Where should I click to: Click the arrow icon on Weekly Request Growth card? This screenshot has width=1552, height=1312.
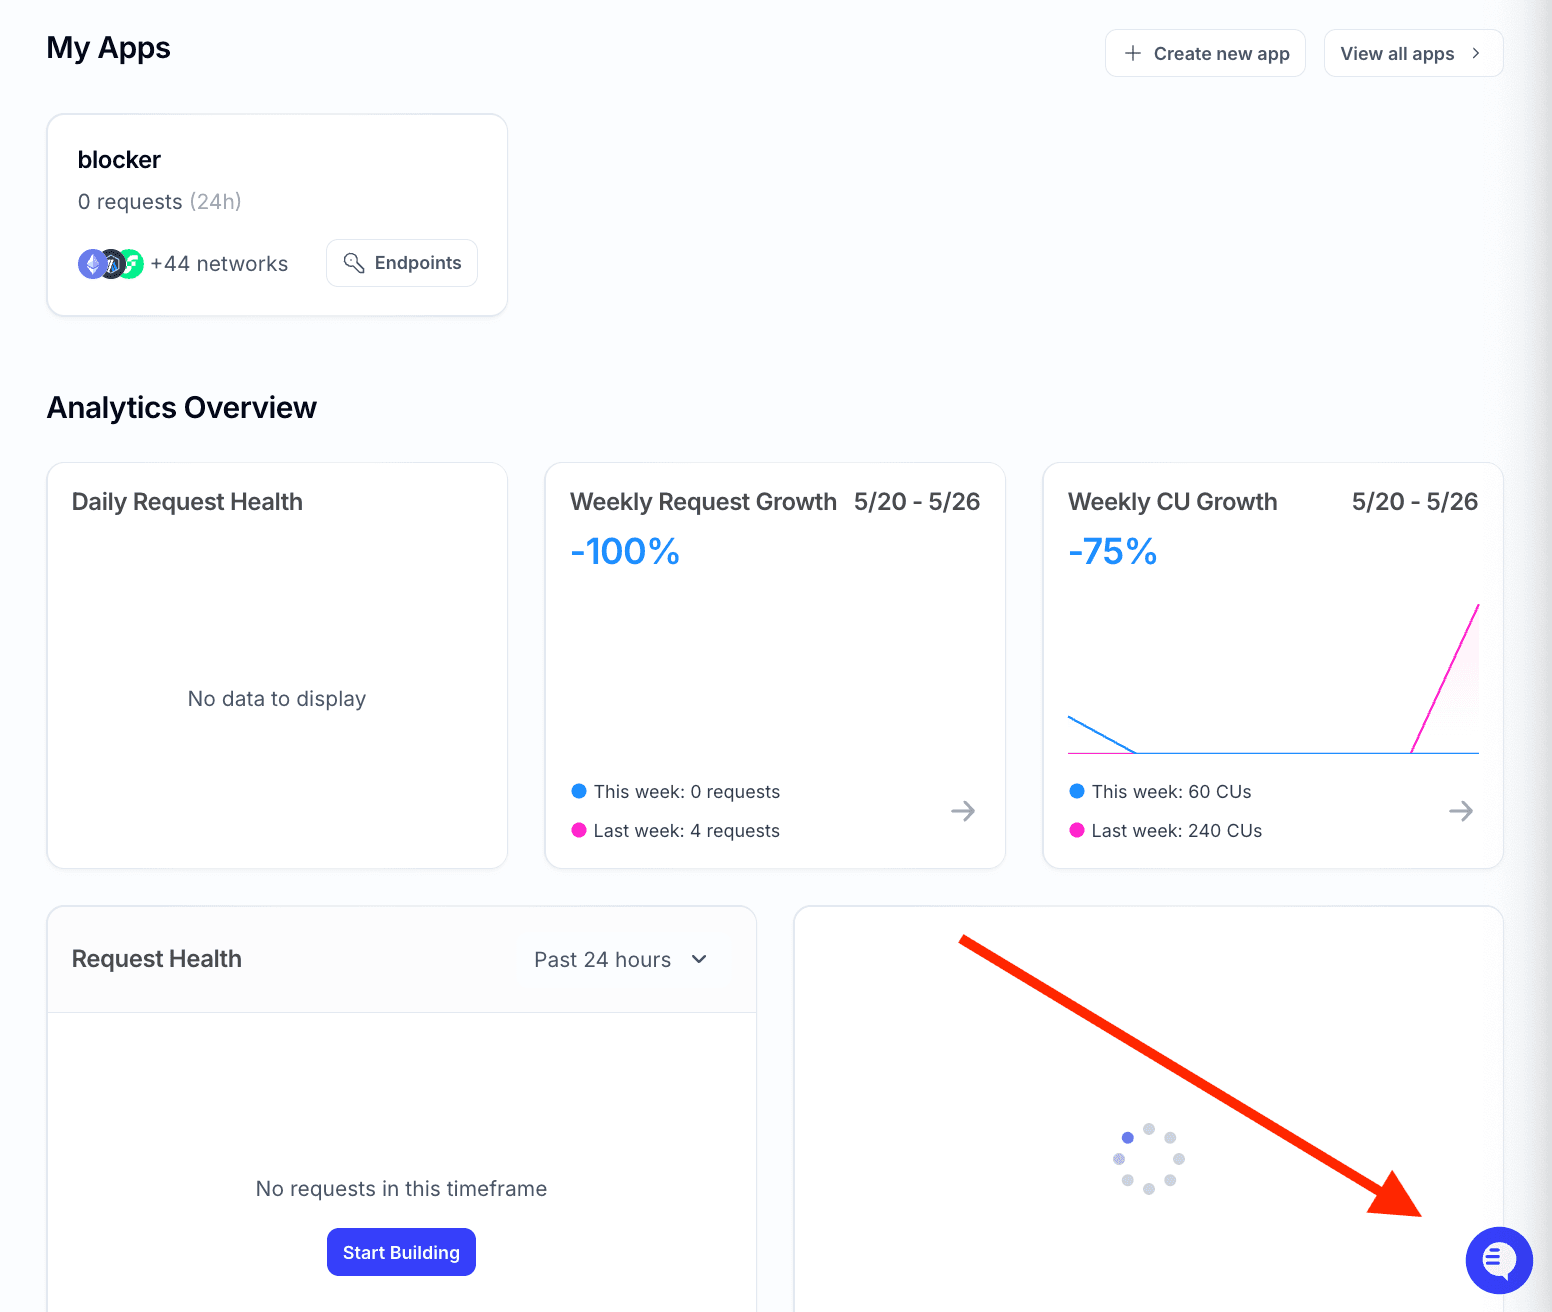[962, 811]
